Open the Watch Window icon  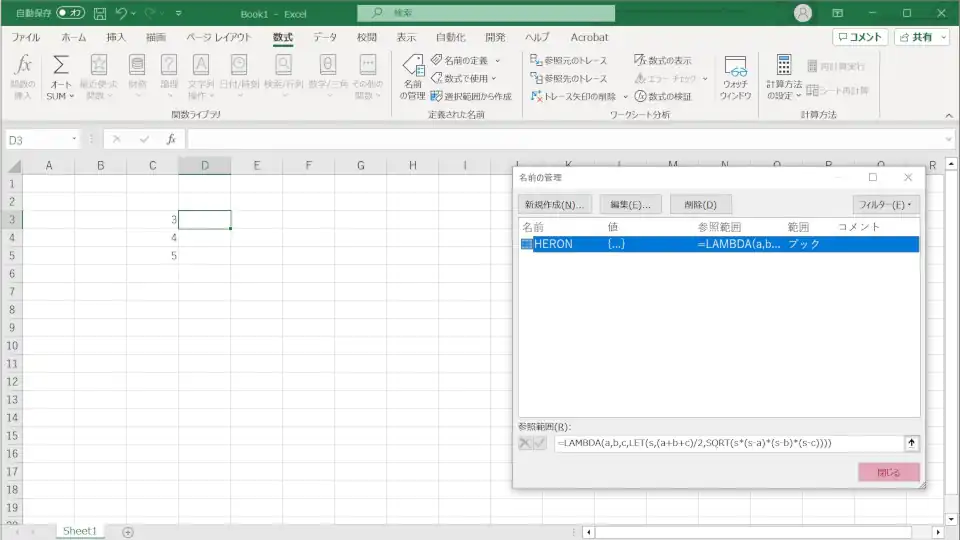click(x=735, y=66)
